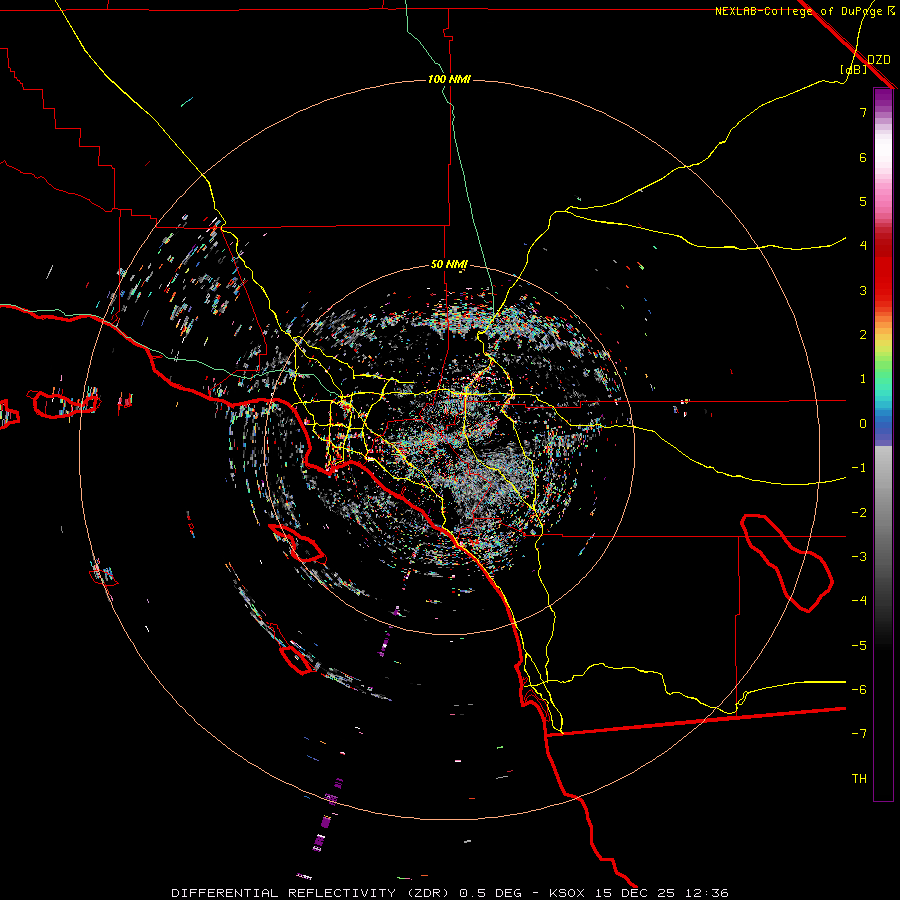Click the '-4' value on color scale
900x900 pixels.
pyautogui.click(x=859, y=601)
